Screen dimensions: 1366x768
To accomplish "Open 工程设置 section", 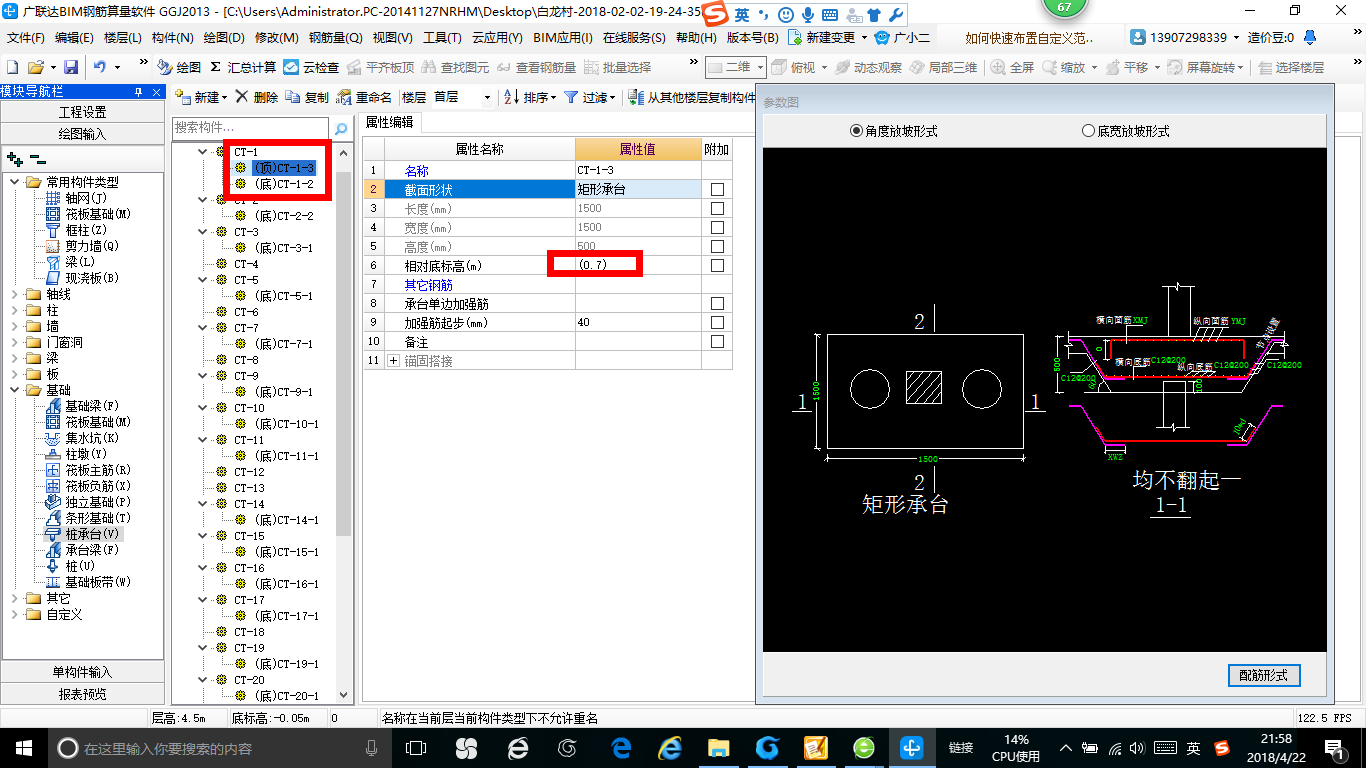I will 82,112.
